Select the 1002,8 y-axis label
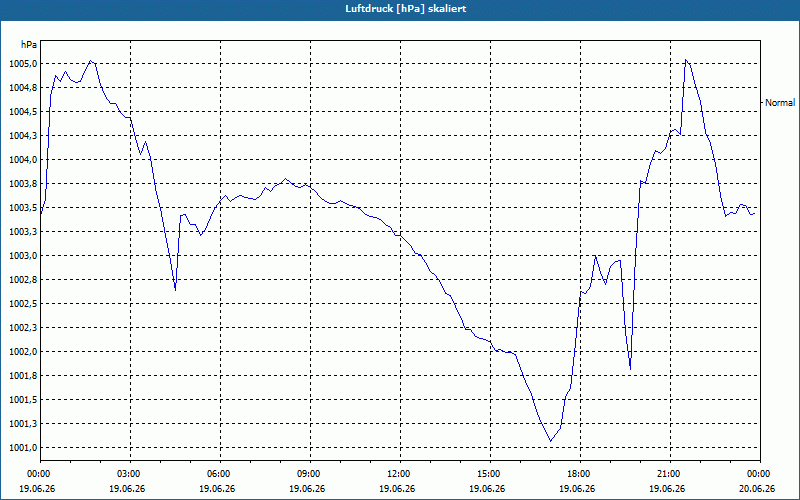 click(23, 280)
